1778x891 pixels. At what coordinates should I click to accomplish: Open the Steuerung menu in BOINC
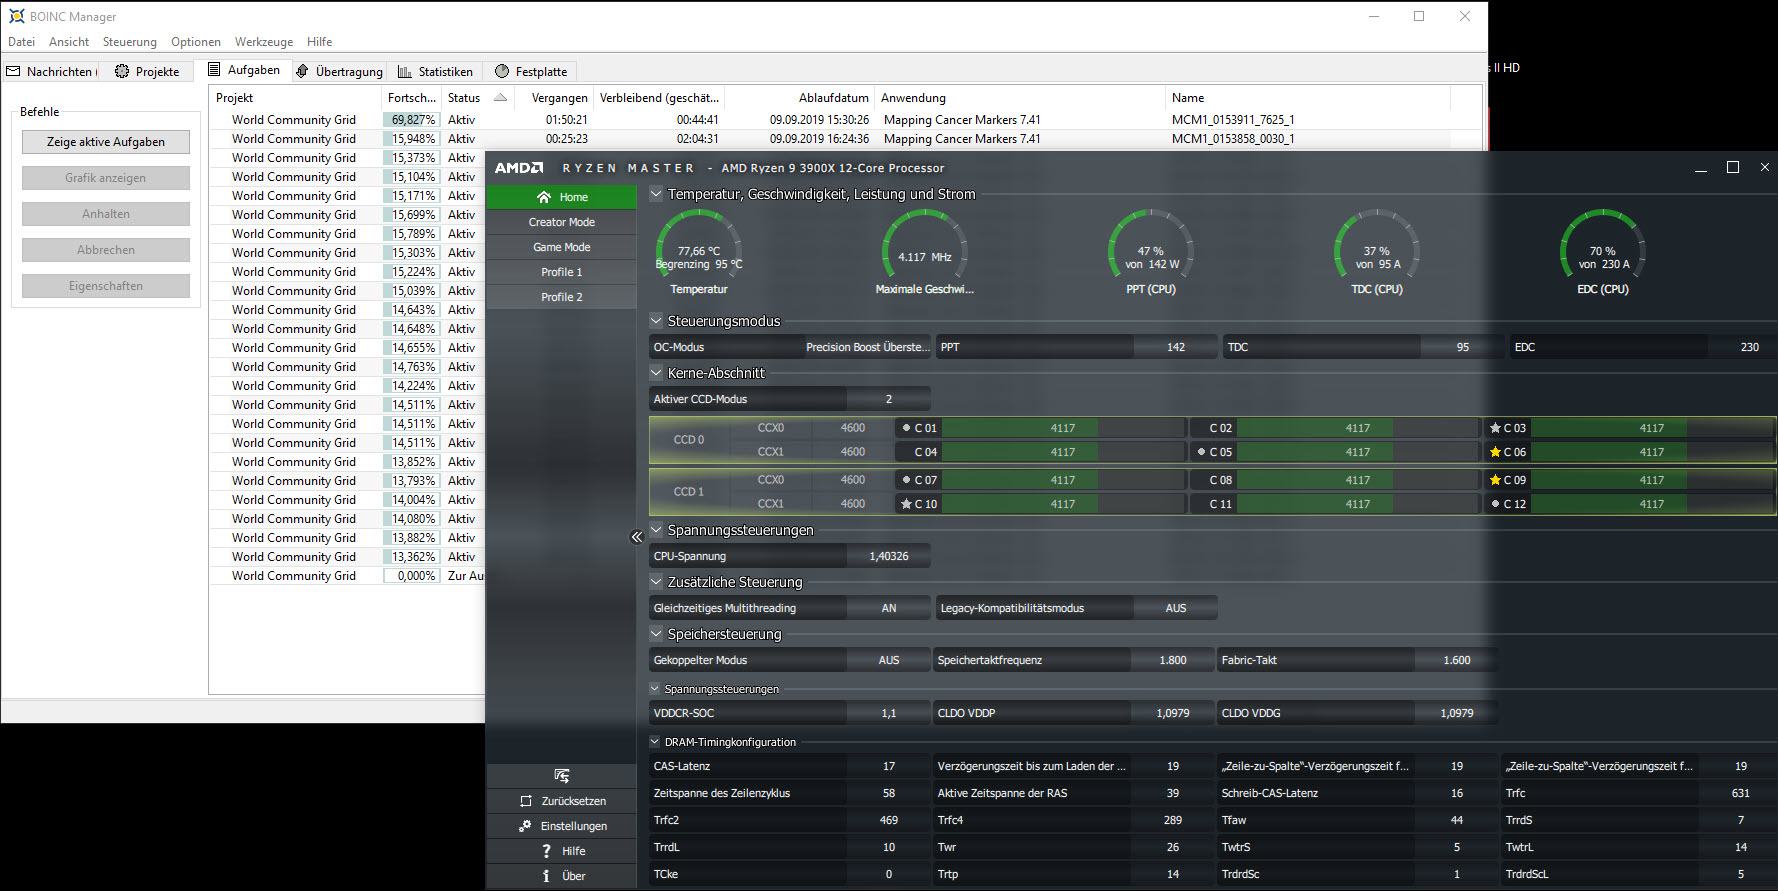[x=130, y=42]
